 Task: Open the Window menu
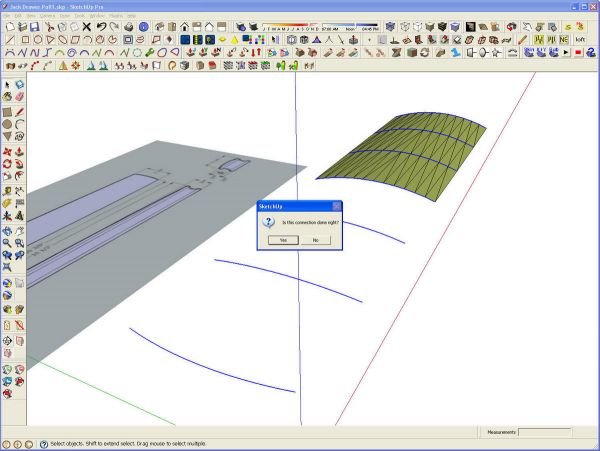pos(97,16)
